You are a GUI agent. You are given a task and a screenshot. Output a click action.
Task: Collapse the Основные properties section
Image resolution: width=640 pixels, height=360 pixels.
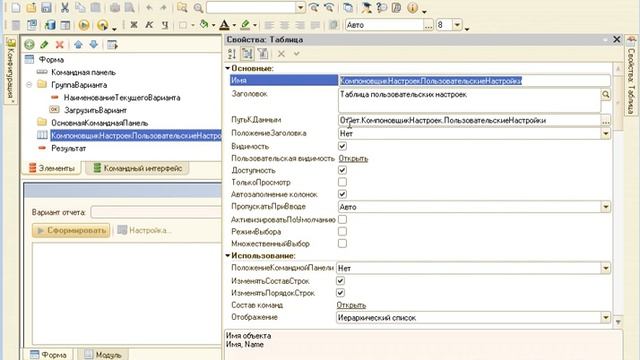[x=228, y=68]
